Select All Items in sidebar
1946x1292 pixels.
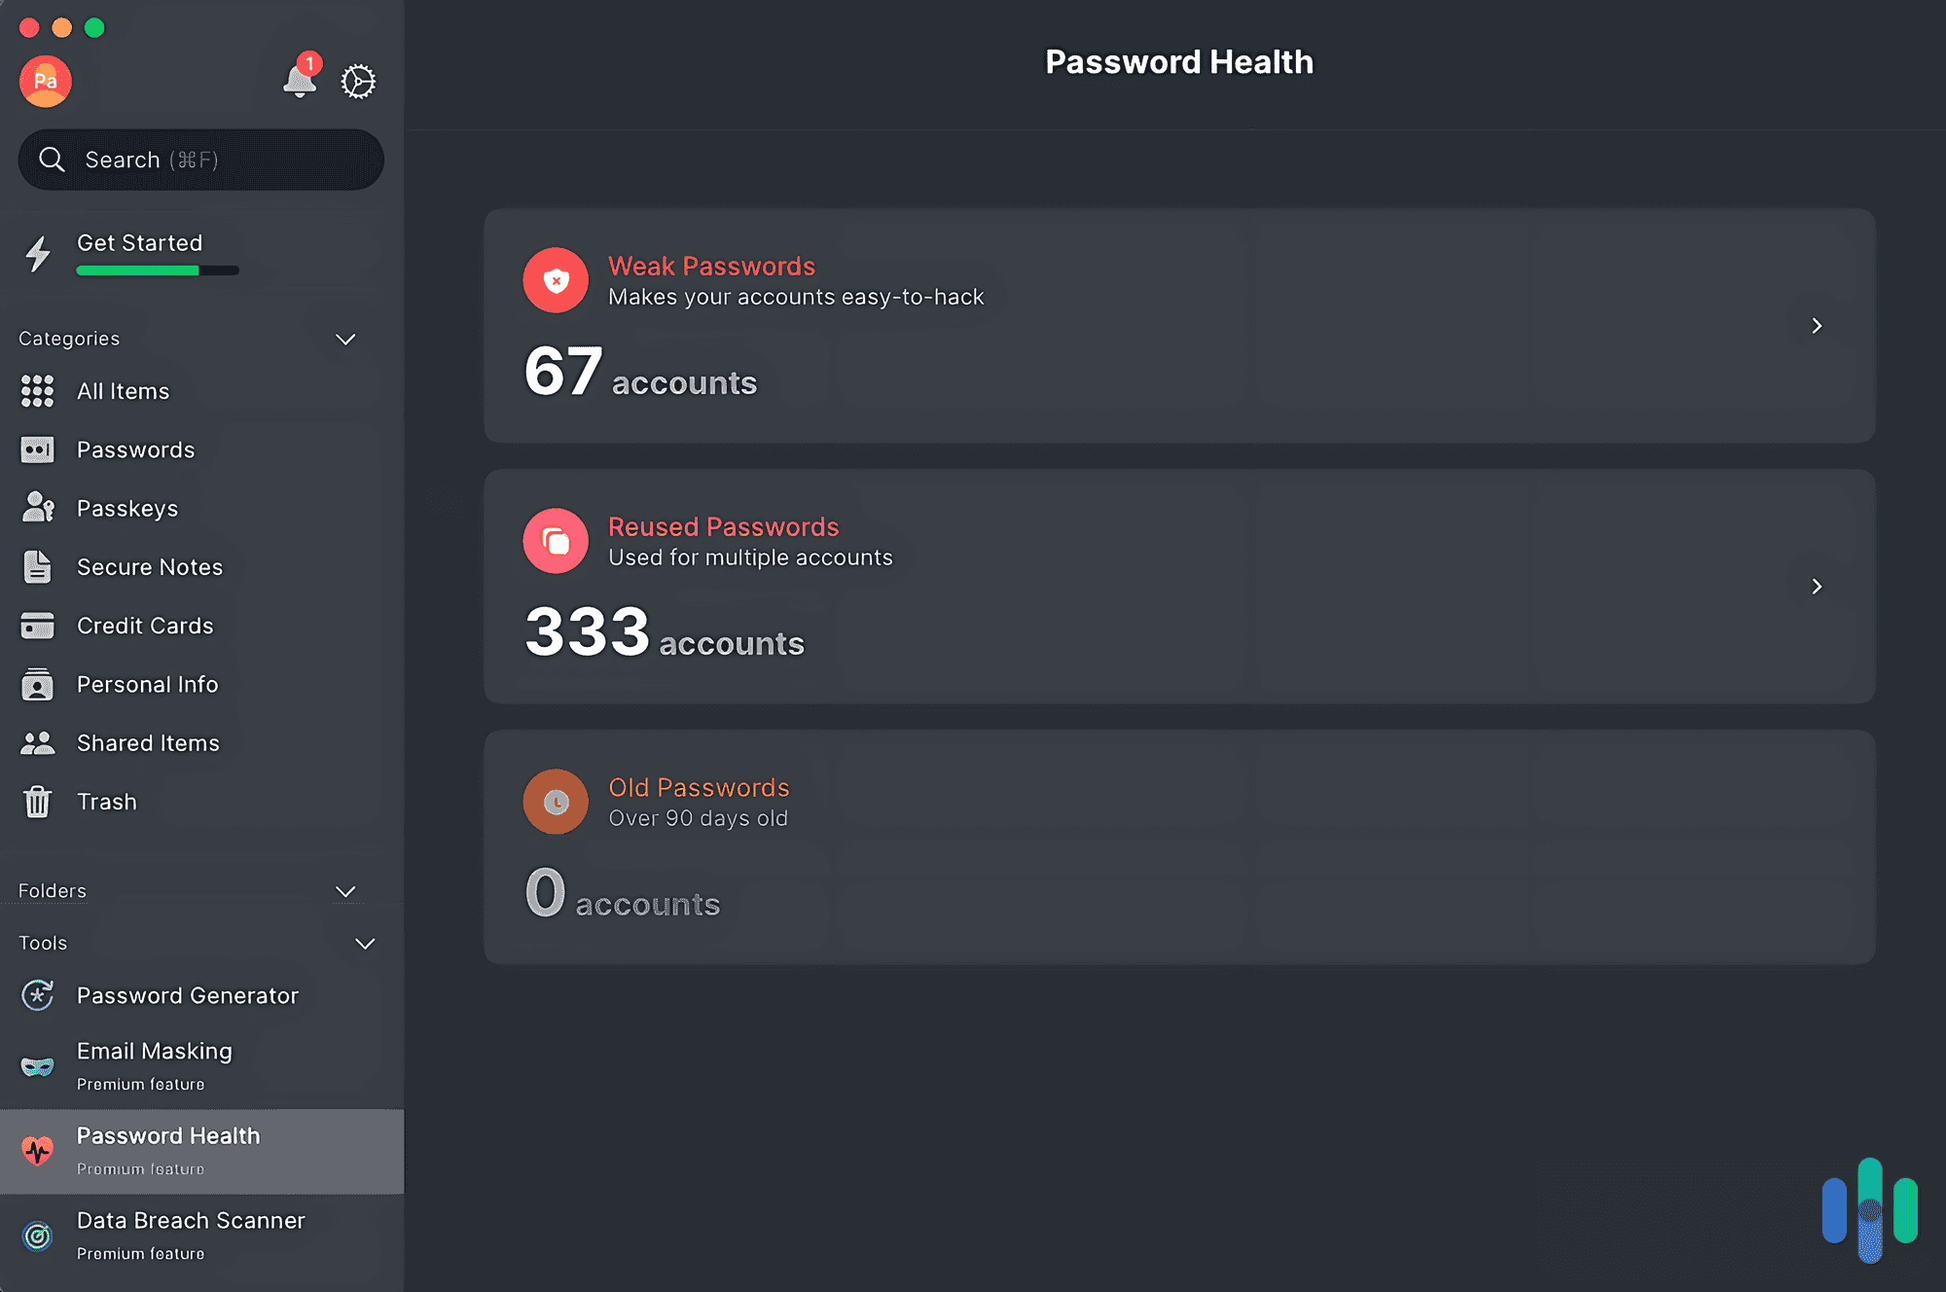coord(123,389)
